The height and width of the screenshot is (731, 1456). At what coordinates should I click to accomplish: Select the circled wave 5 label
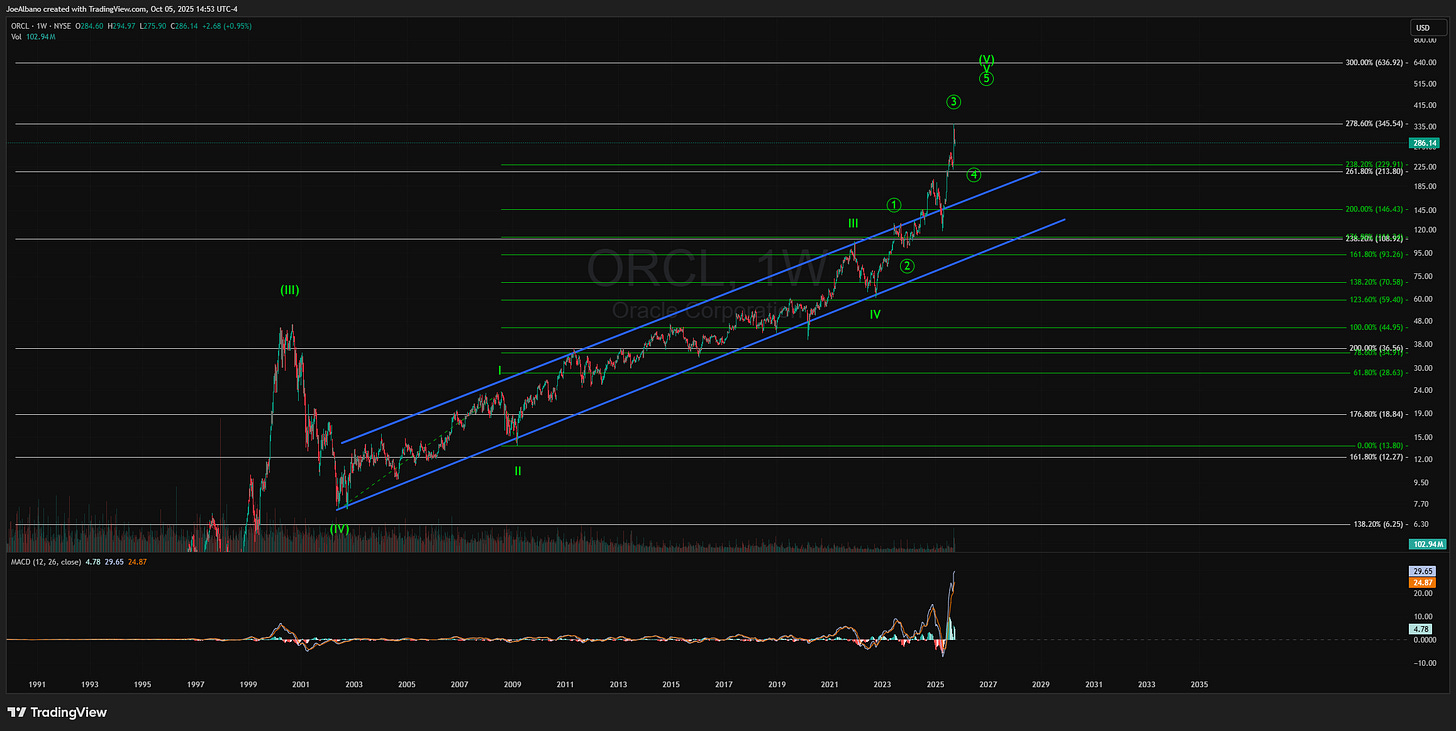(986, 78)
